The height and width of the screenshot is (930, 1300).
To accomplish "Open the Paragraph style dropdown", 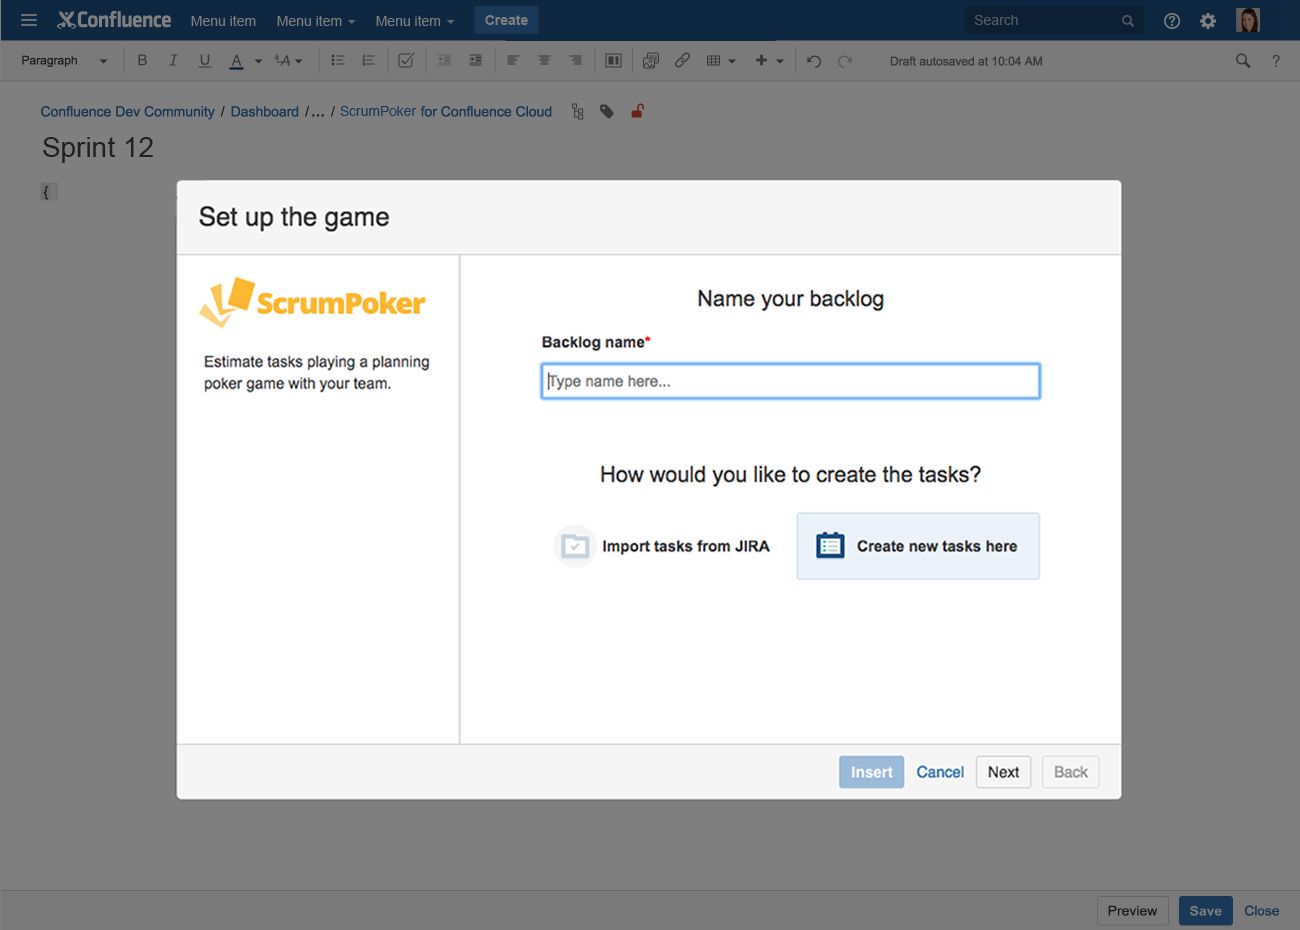I will [63, 61].
